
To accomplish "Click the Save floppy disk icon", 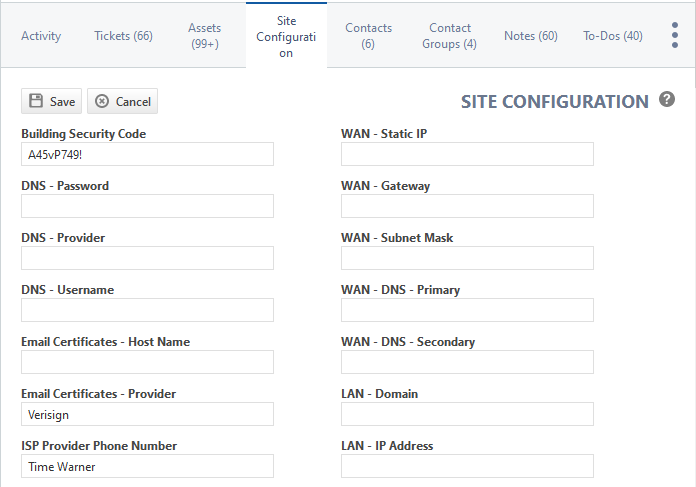I will click(36, 101).
